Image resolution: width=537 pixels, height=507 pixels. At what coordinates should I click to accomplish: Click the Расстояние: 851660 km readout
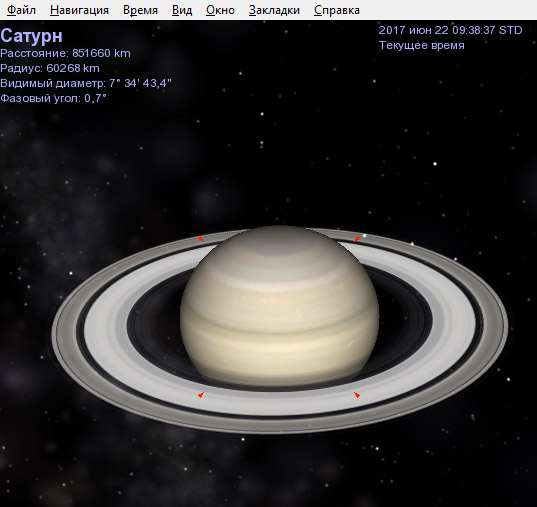coord(65,53)
